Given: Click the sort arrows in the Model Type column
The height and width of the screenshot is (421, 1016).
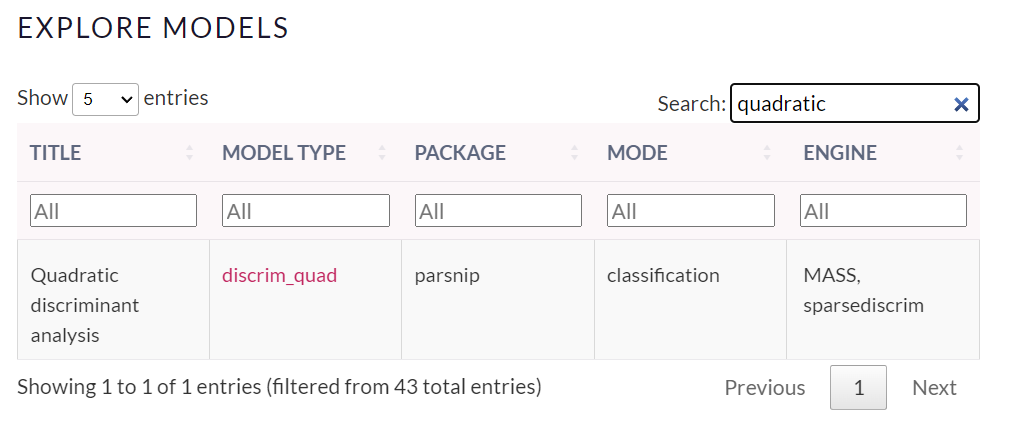Looking at the screenshot, I should coord(382,153).
